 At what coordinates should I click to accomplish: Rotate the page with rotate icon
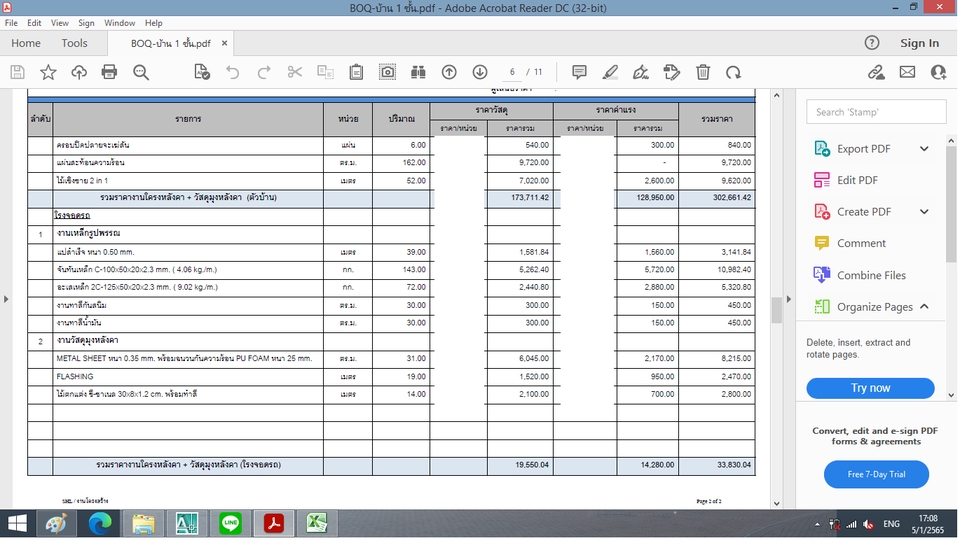point(733,72)
